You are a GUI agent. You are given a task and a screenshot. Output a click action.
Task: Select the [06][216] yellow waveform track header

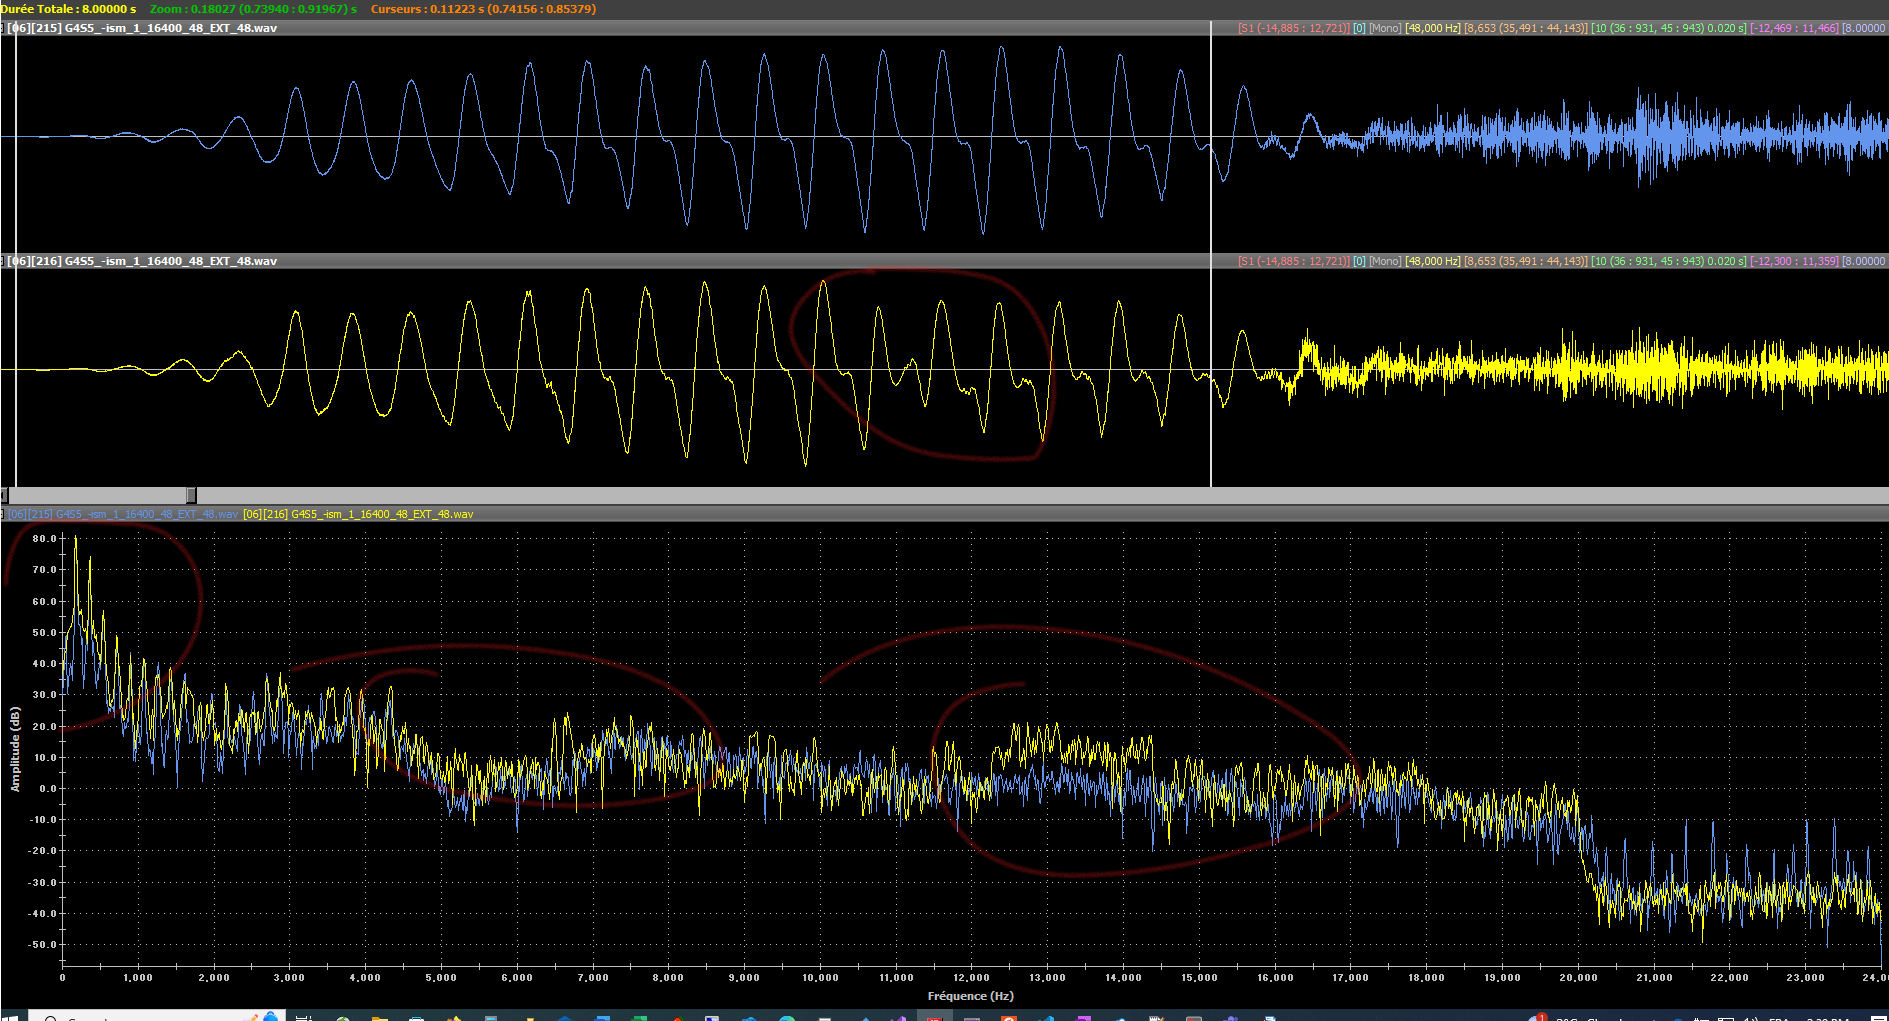point(142,261)
